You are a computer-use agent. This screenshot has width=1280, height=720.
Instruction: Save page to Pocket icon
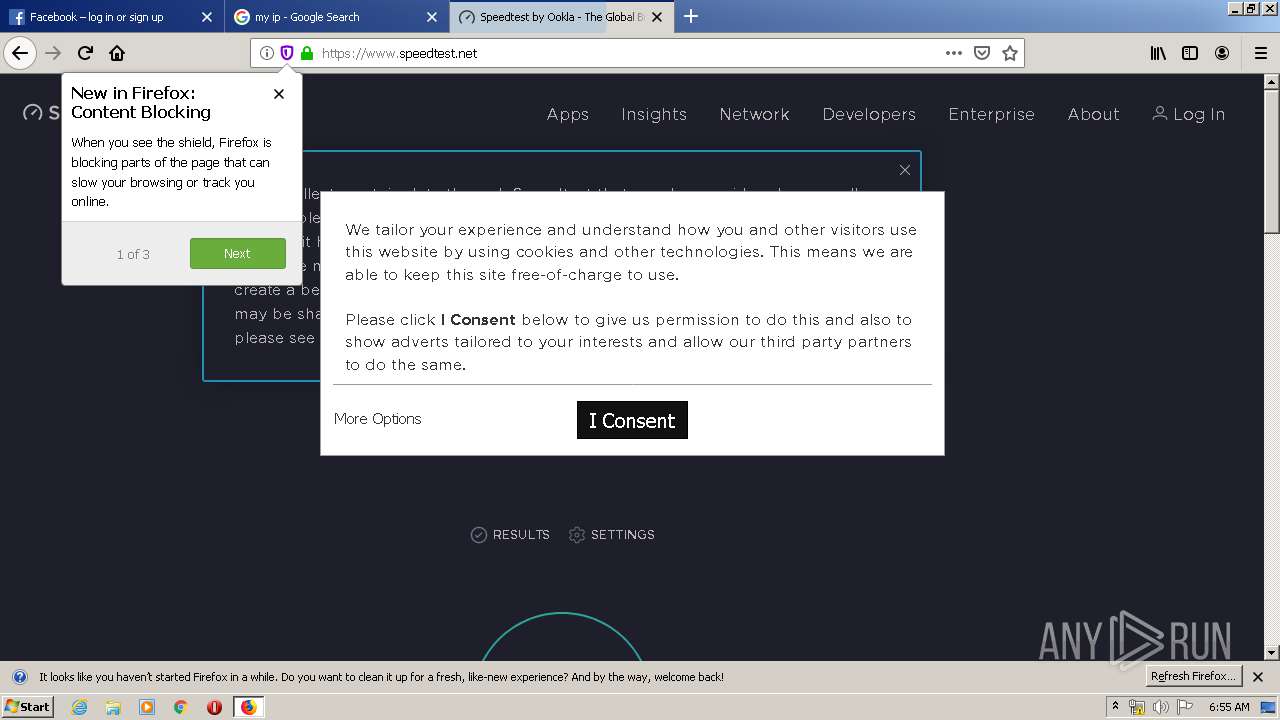982,53
